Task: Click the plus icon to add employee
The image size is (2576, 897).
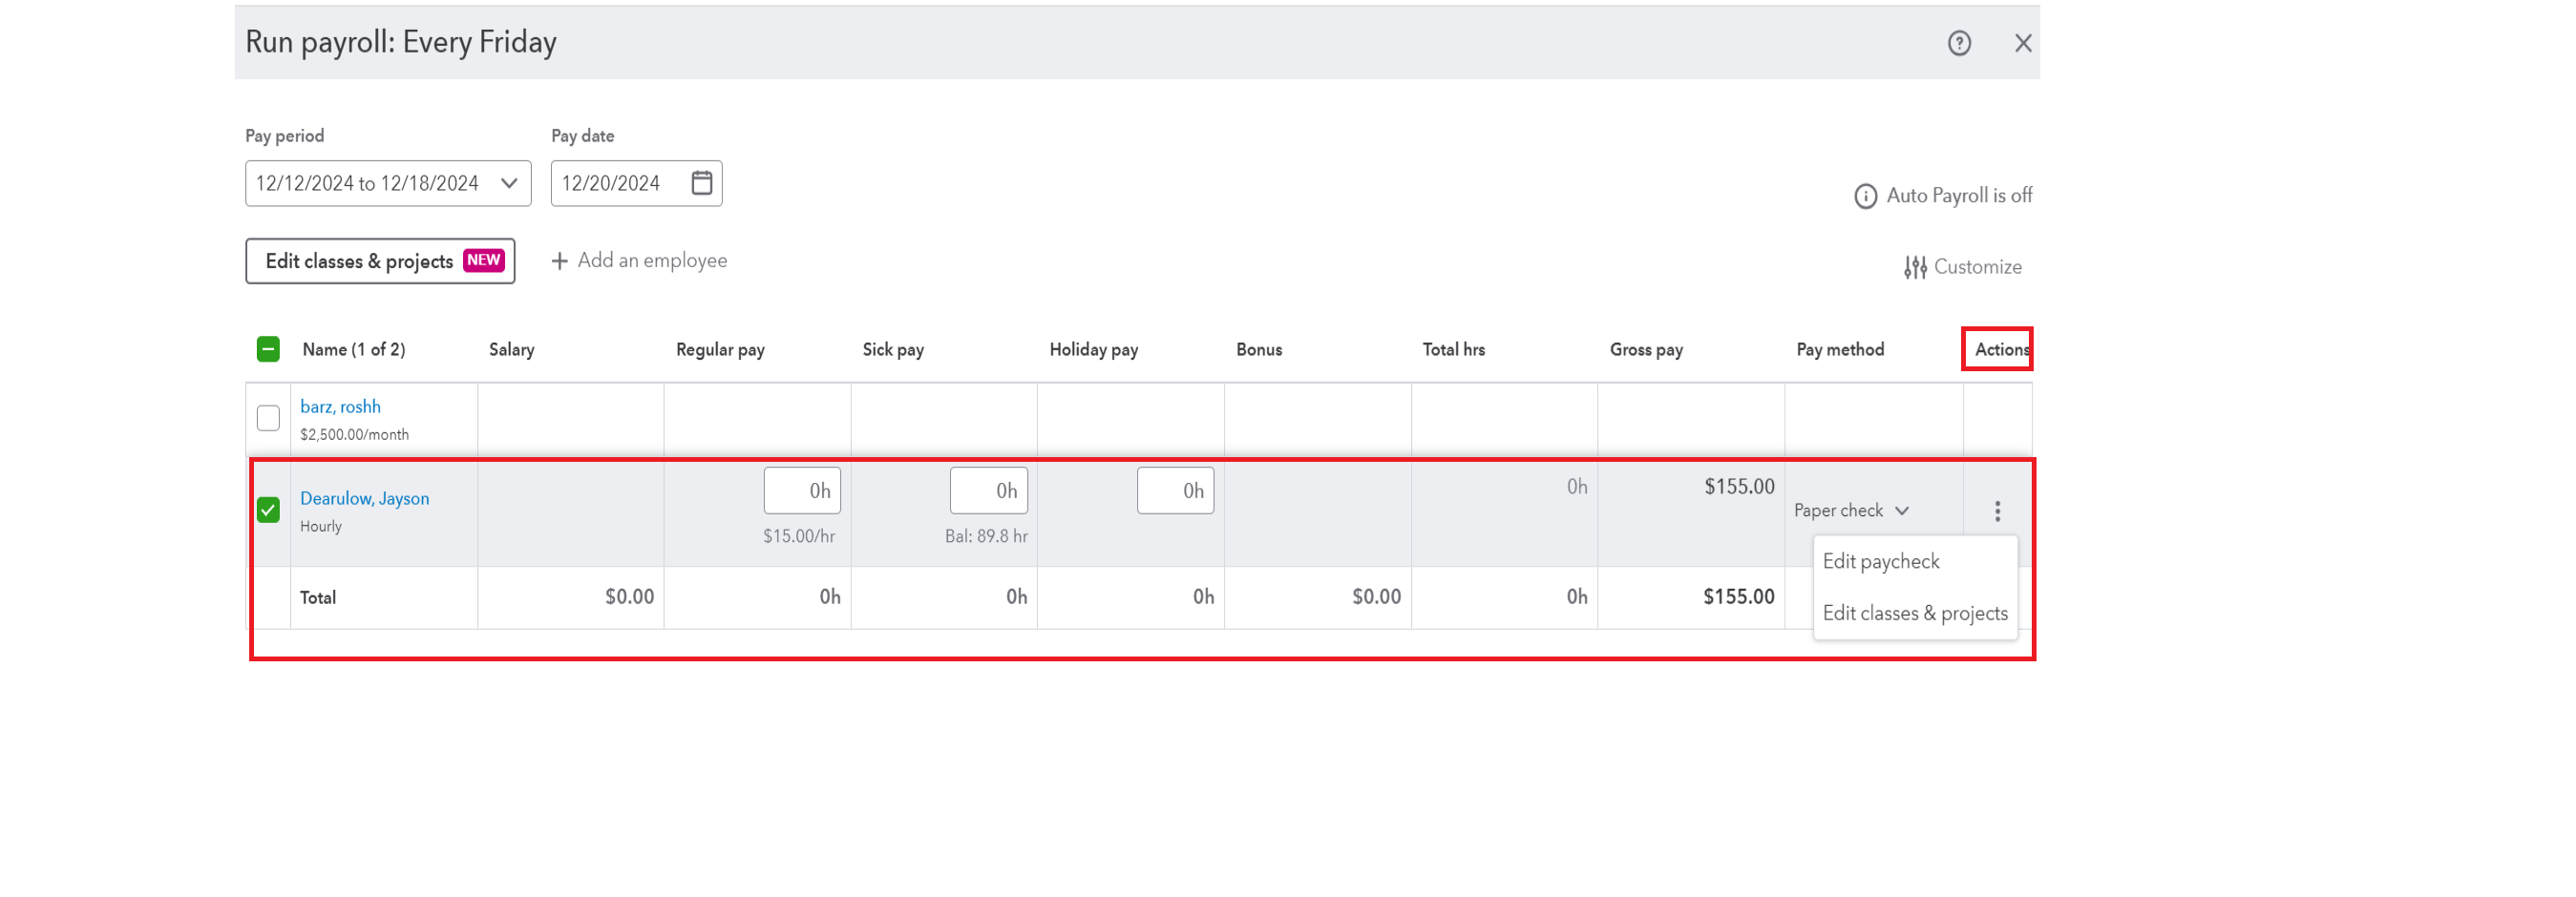Action: 560,261
